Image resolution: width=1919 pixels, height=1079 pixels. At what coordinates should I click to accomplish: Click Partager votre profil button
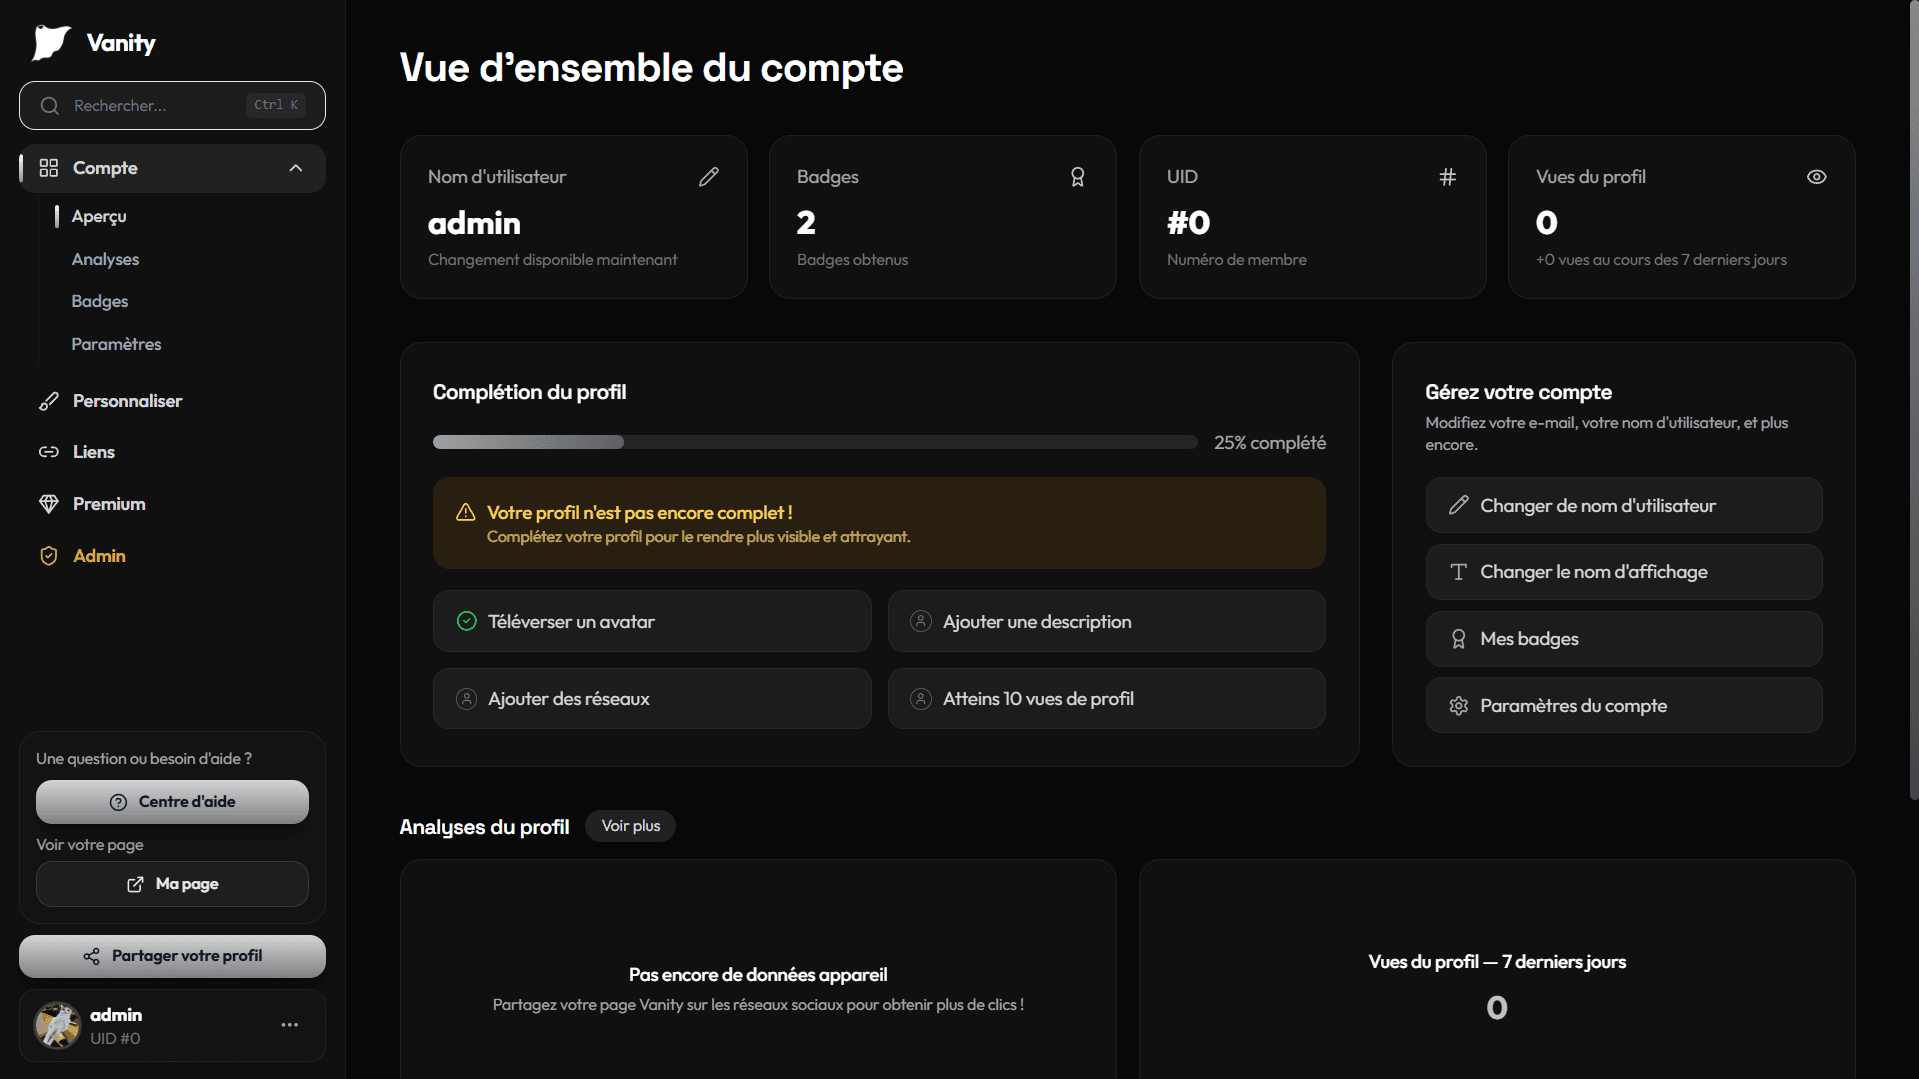coord(172,956)
